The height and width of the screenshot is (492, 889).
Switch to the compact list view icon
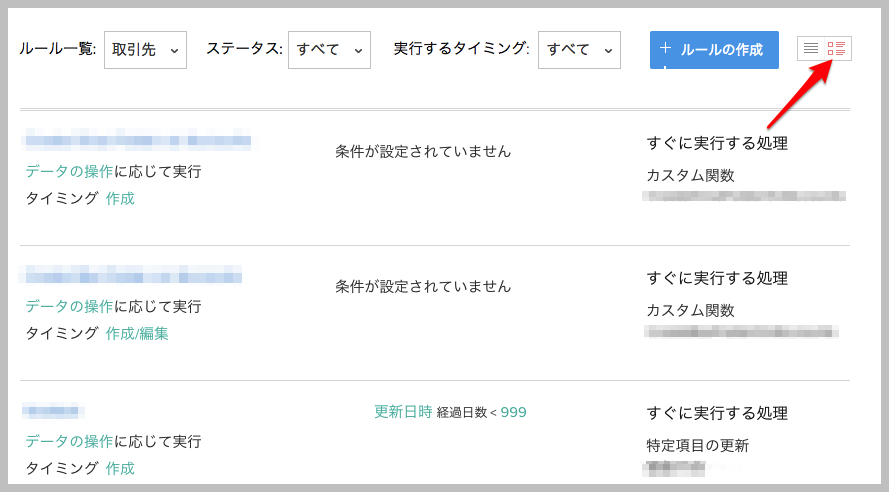pyautogui.click(x=811, y=48)
